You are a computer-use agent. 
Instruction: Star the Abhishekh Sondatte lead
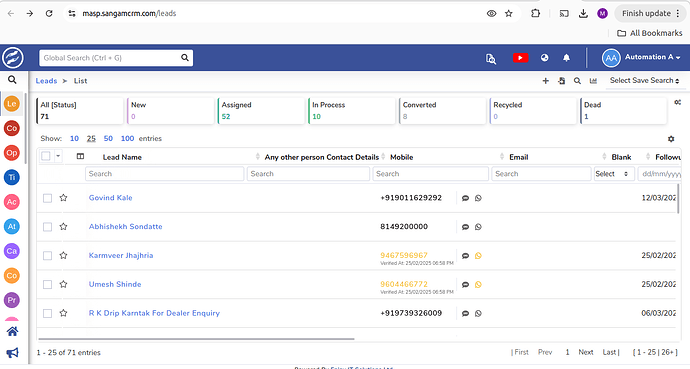point(63,227)
